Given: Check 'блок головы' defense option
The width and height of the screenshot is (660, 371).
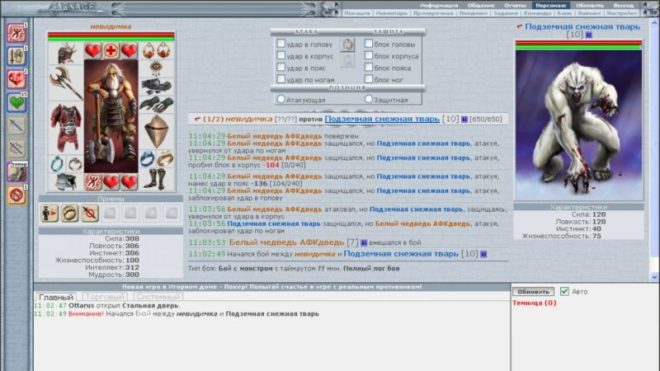Looking at the screenshot, I should (369, 43).
